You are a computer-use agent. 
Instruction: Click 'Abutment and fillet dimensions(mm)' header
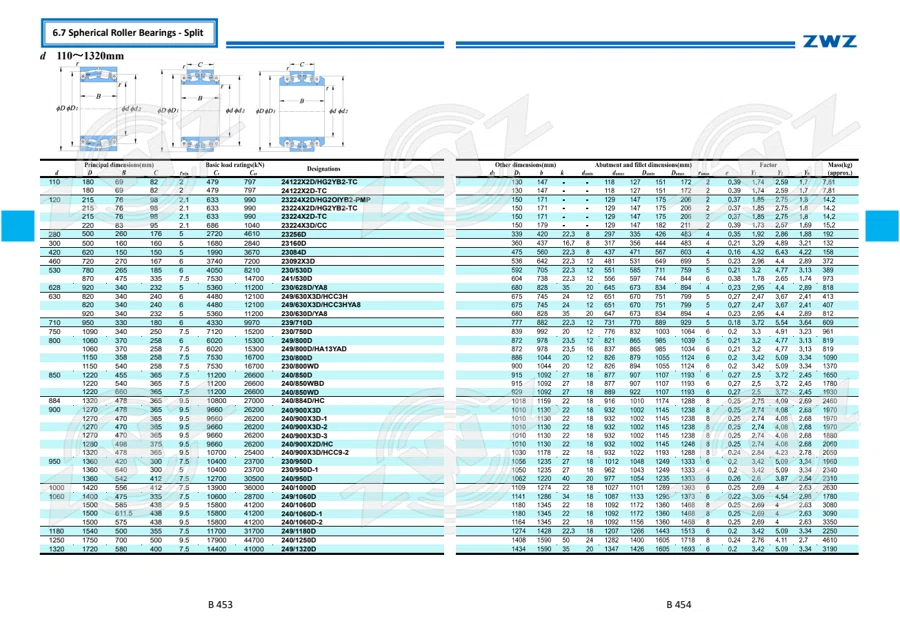point(643,165)
